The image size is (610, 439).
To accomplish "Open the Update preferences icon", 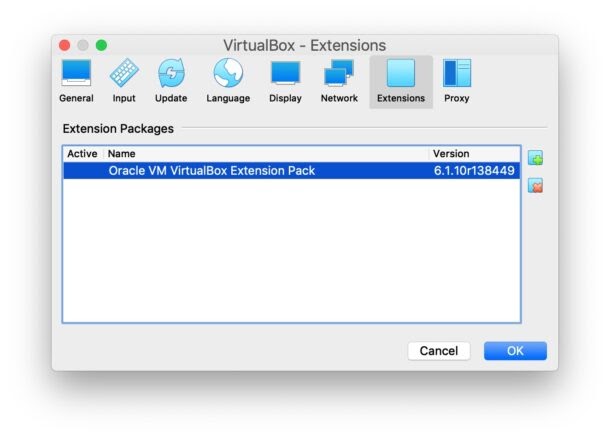I will [171, 81].
